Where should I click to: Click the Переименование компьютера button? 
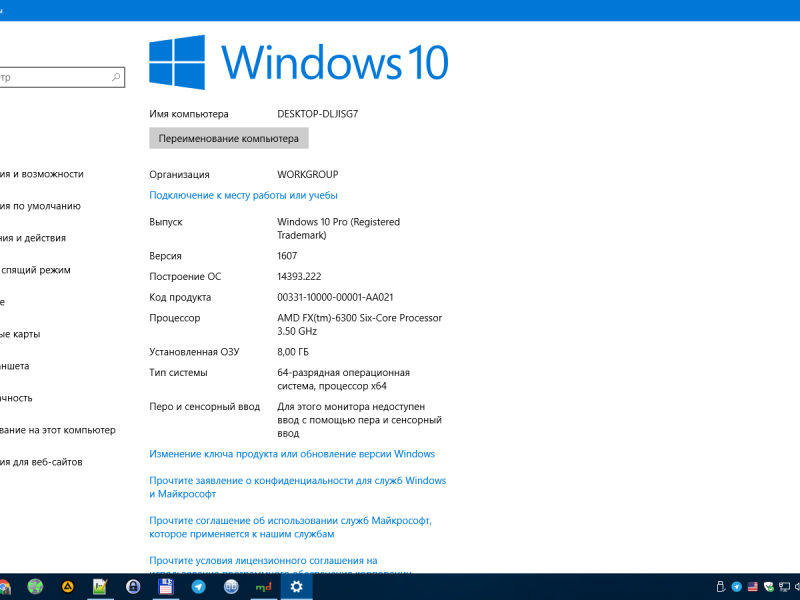229,138
